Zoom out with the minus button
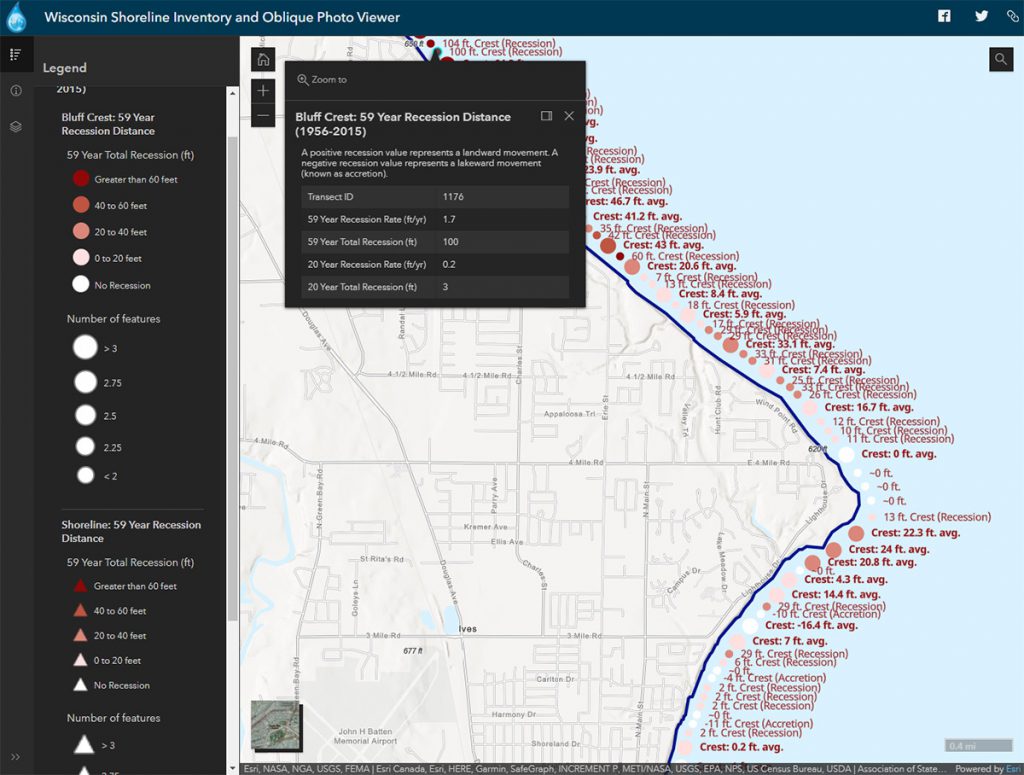Viewport: 1024px width, 775px height. click(263, 116)
